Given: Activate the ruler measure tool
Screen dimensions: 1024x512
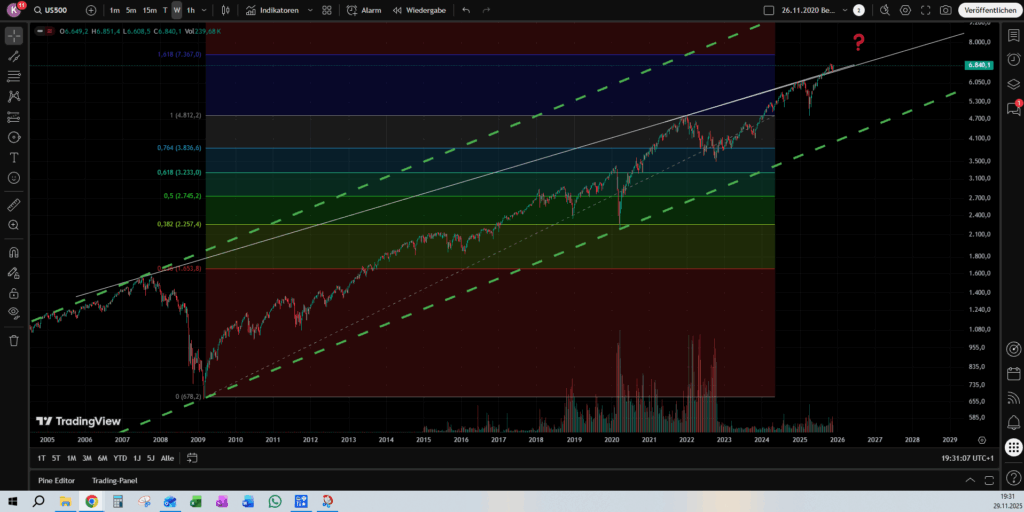Looking at the screenshot, I should point(14,204).
